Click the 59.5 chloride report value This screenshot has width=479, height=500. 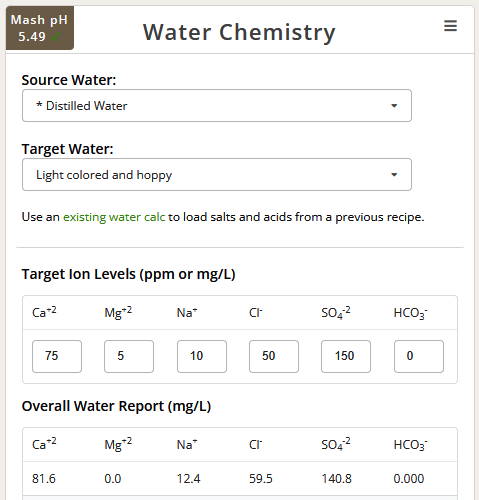click(x=261, y=479)
